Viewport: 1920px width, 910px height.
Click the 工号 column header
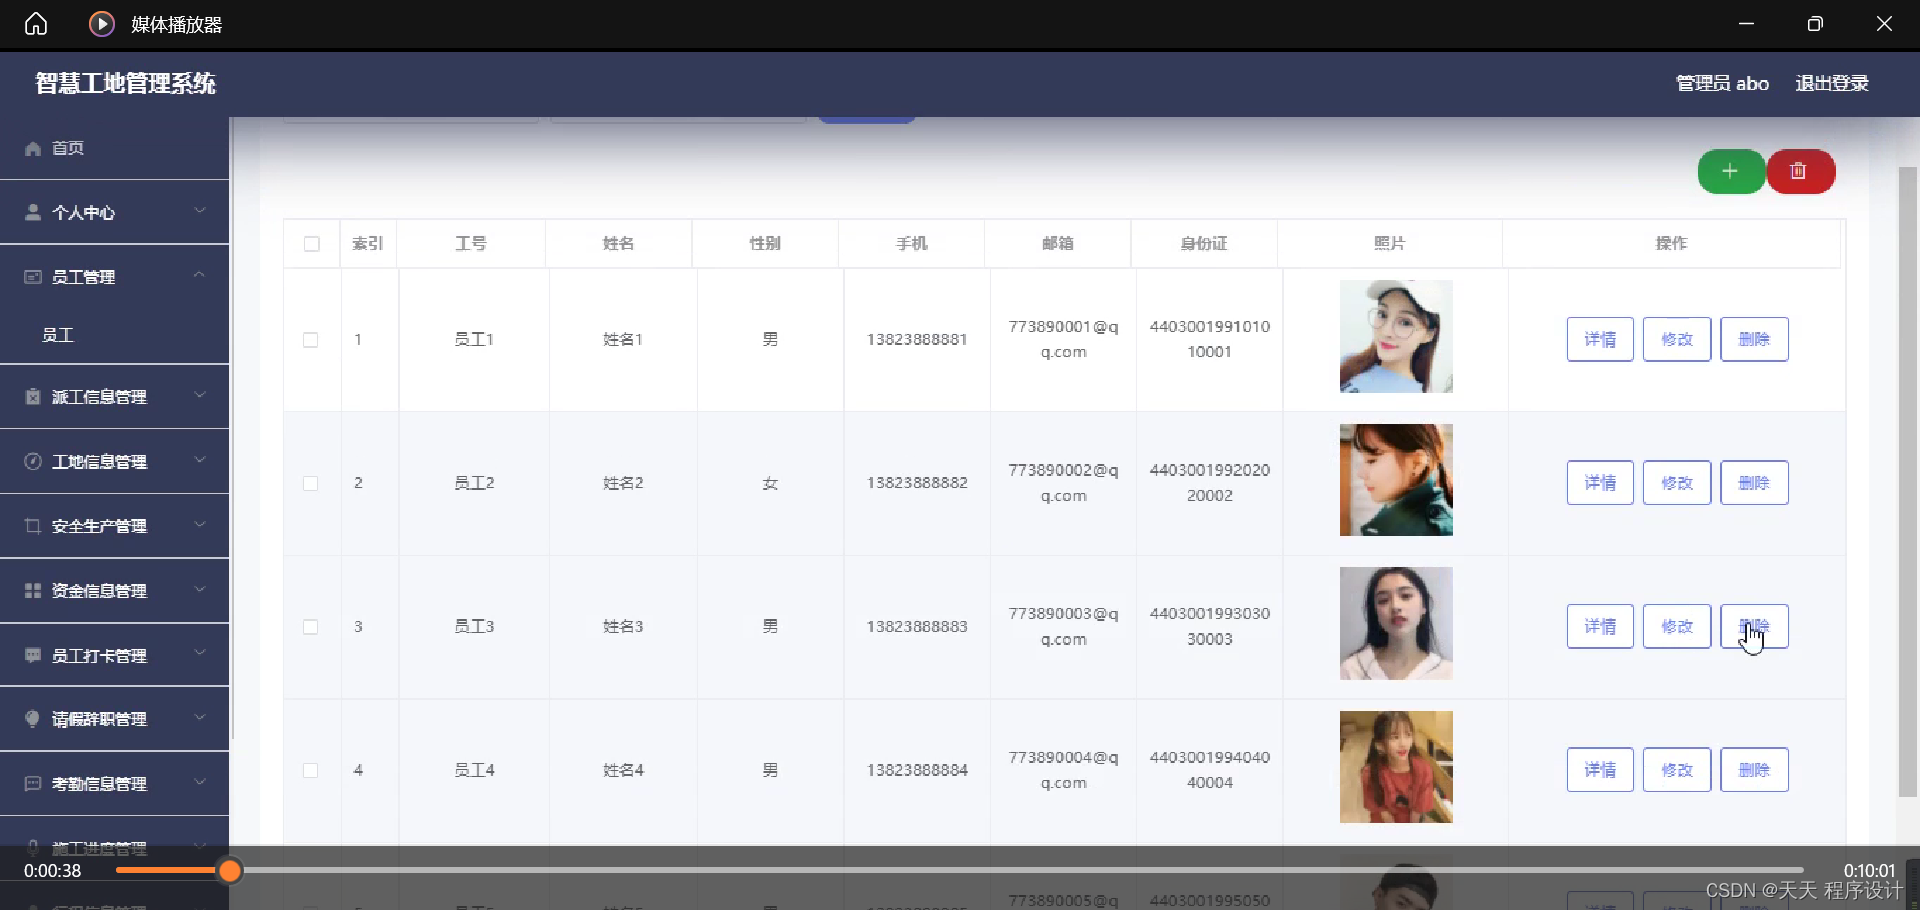[471, 243]
